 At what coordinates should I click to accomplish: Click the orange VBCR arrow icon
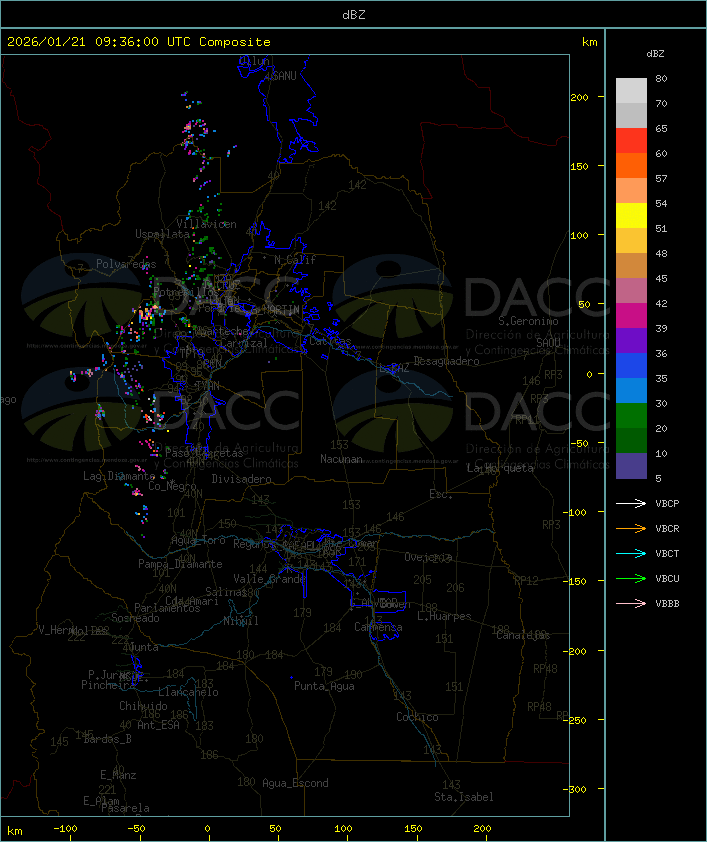pyautogui.click(x=631, y=528)
